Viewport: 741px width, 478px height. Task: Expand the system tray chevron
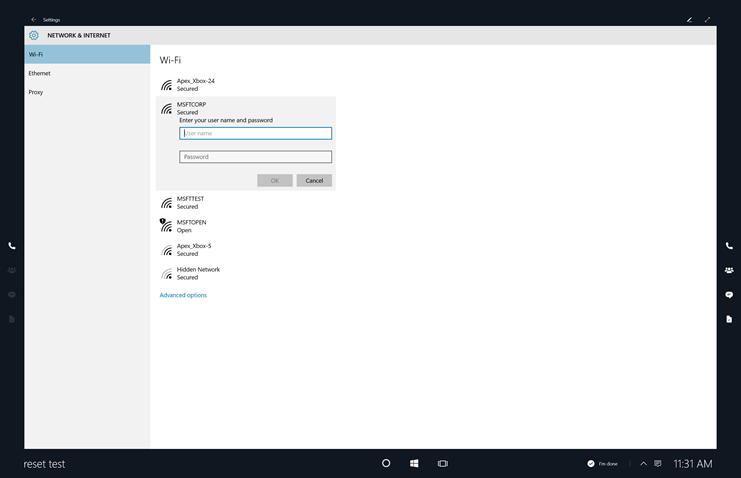(x=643, y=464)
